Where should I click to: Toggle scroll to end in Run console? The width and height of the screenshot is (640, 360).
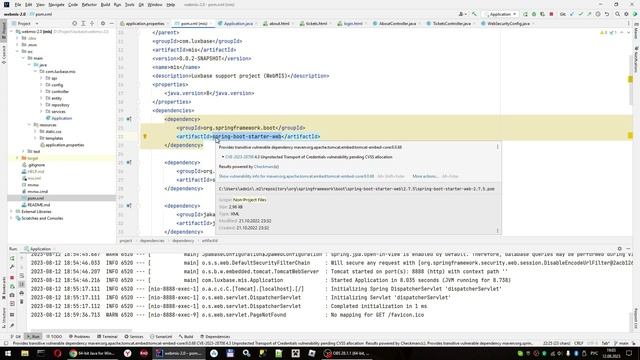22,284
